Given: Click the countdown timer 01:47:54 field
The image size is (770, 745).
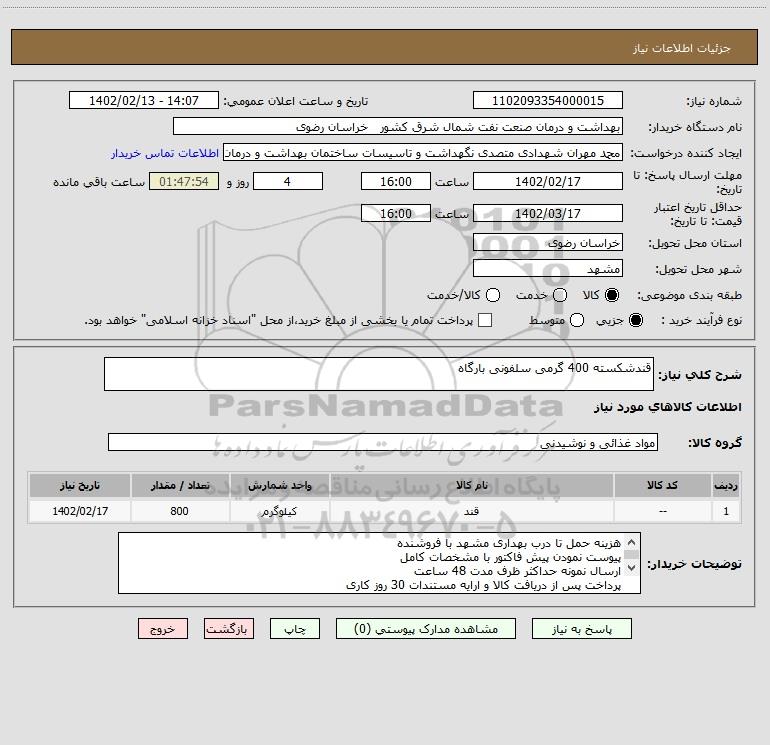Looking at the screenshot, I should [184, 181].
